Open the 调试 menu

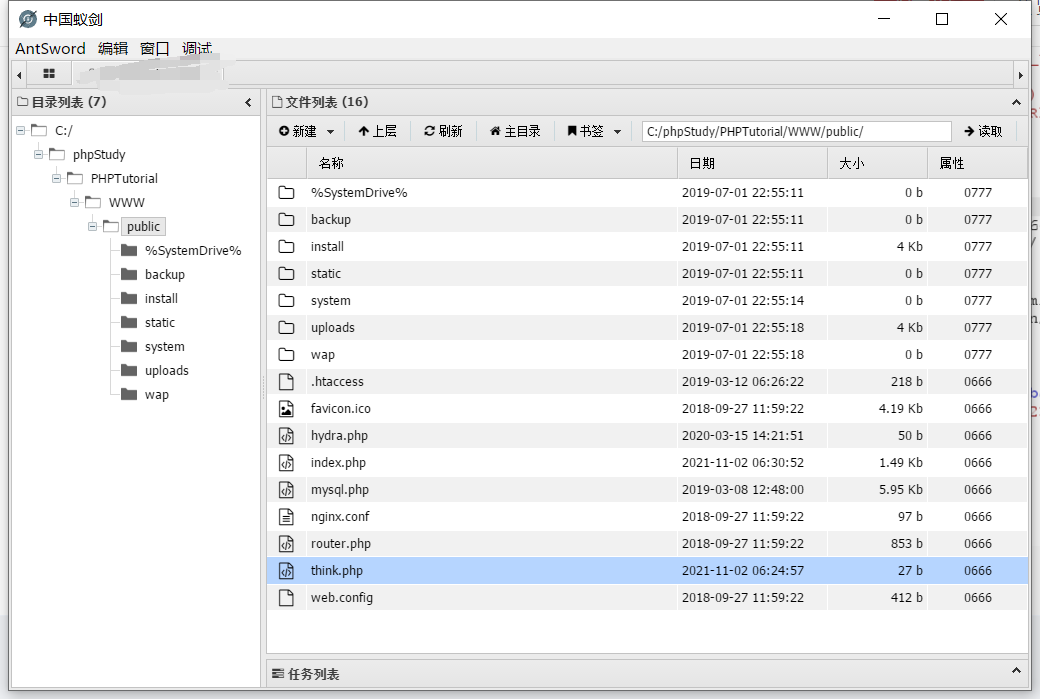pyautogui.click(x=197, y=48)
